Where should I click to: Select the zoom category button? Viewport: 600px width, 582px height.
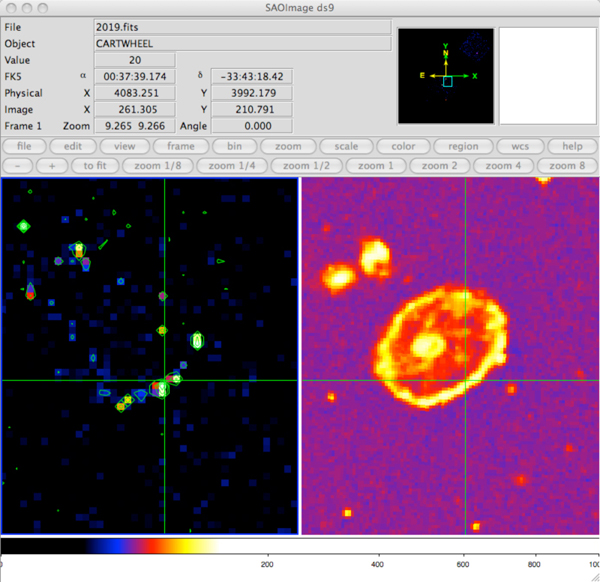coord(288,146)
